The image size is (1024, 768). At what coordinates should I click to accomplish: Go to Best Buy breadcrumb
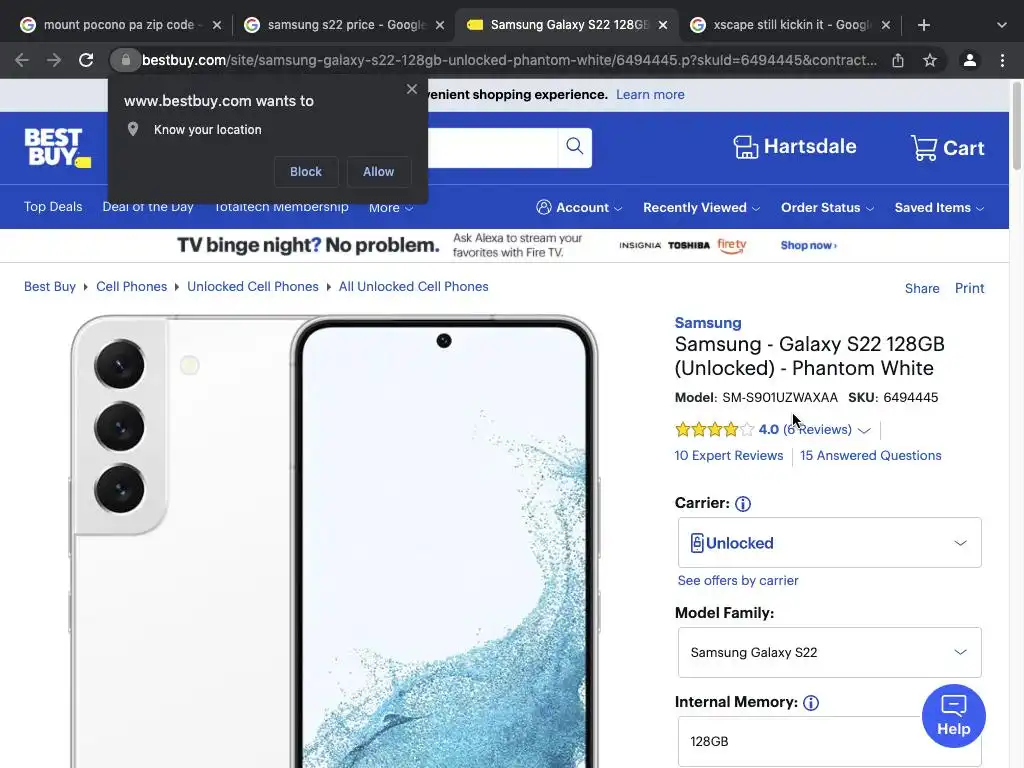pos(50,287)
